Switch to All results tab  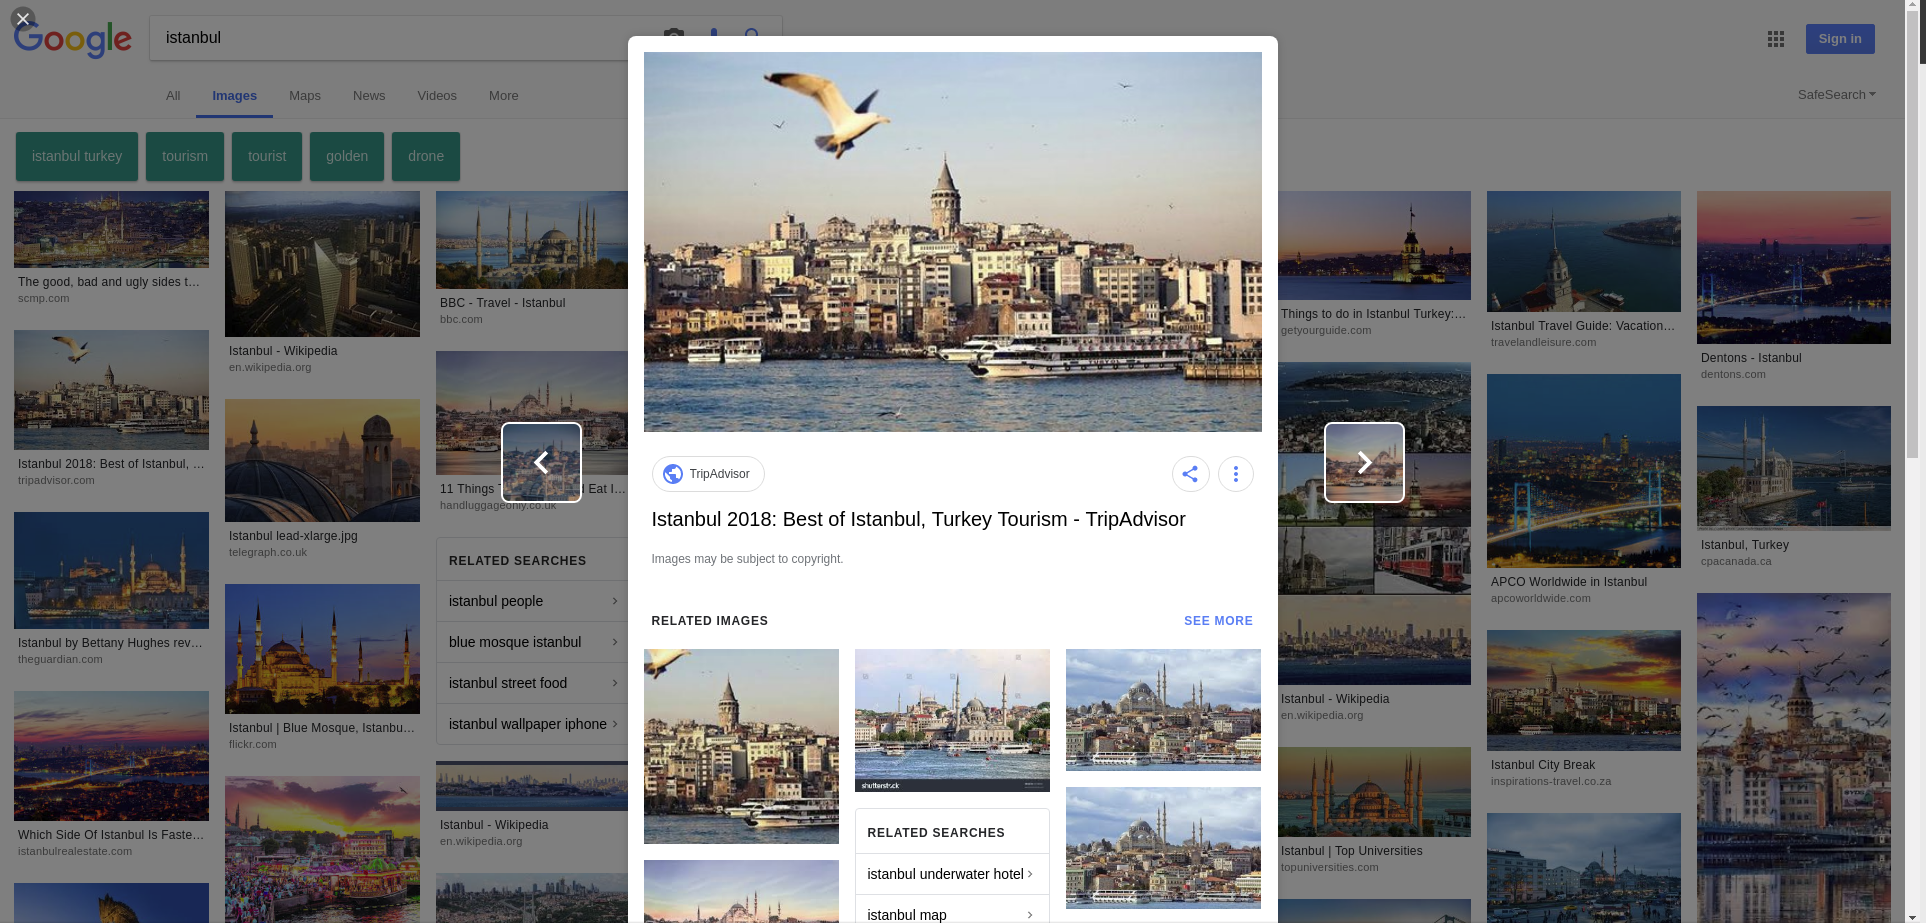(x=173, y=96)
